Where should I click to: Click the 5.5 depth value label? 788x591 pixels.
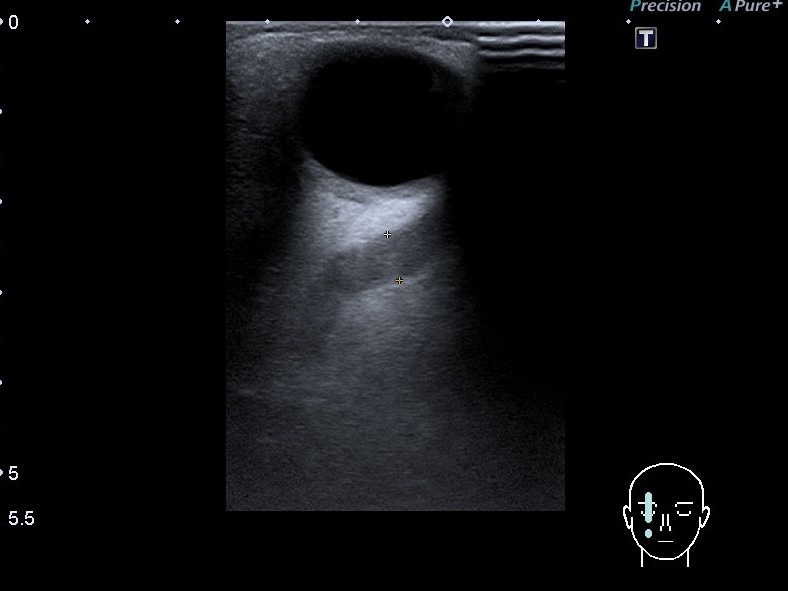21,518
